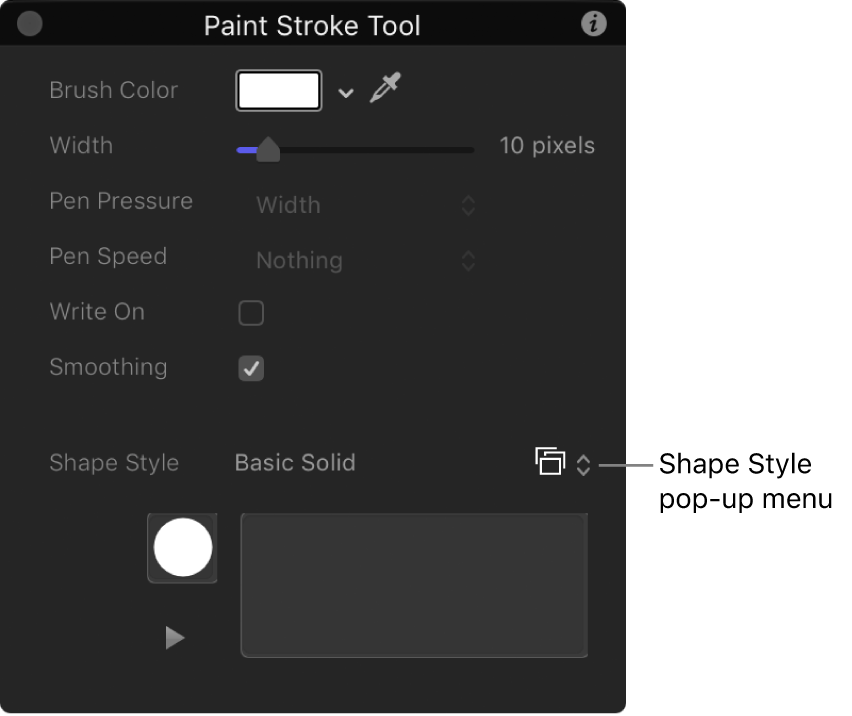Click the chevron inside the Shape Style menu control
The width and height of the screenshot is (852, 716).
[583, 463]
